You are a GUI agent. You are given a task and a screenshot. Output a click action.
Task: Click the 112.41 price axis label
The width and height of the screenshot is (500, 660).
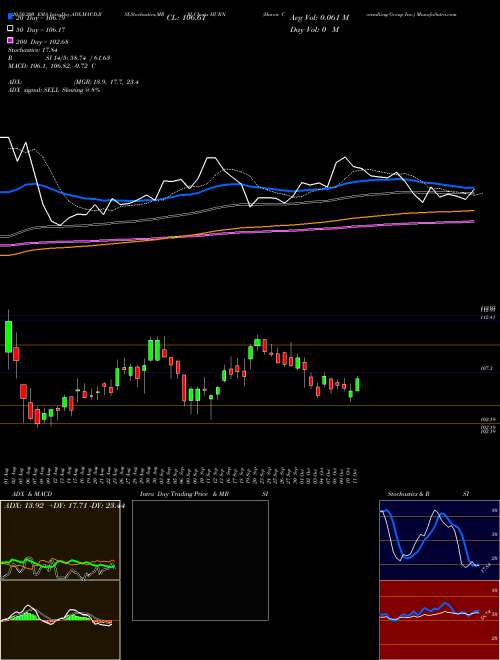[x=487, y=317]
